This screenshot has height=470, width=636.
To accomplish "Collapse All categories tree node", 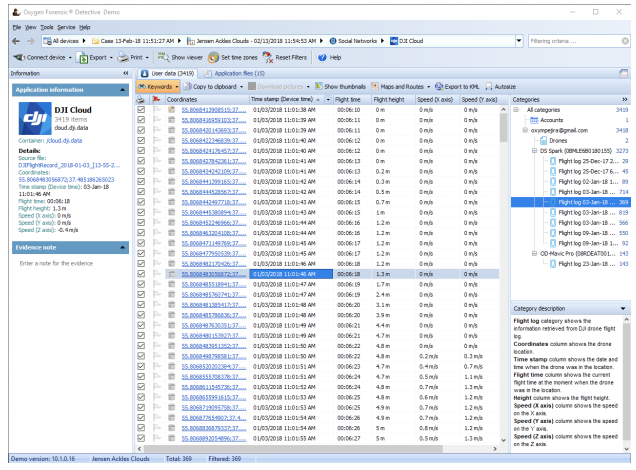I will click(x=516, y=109).
